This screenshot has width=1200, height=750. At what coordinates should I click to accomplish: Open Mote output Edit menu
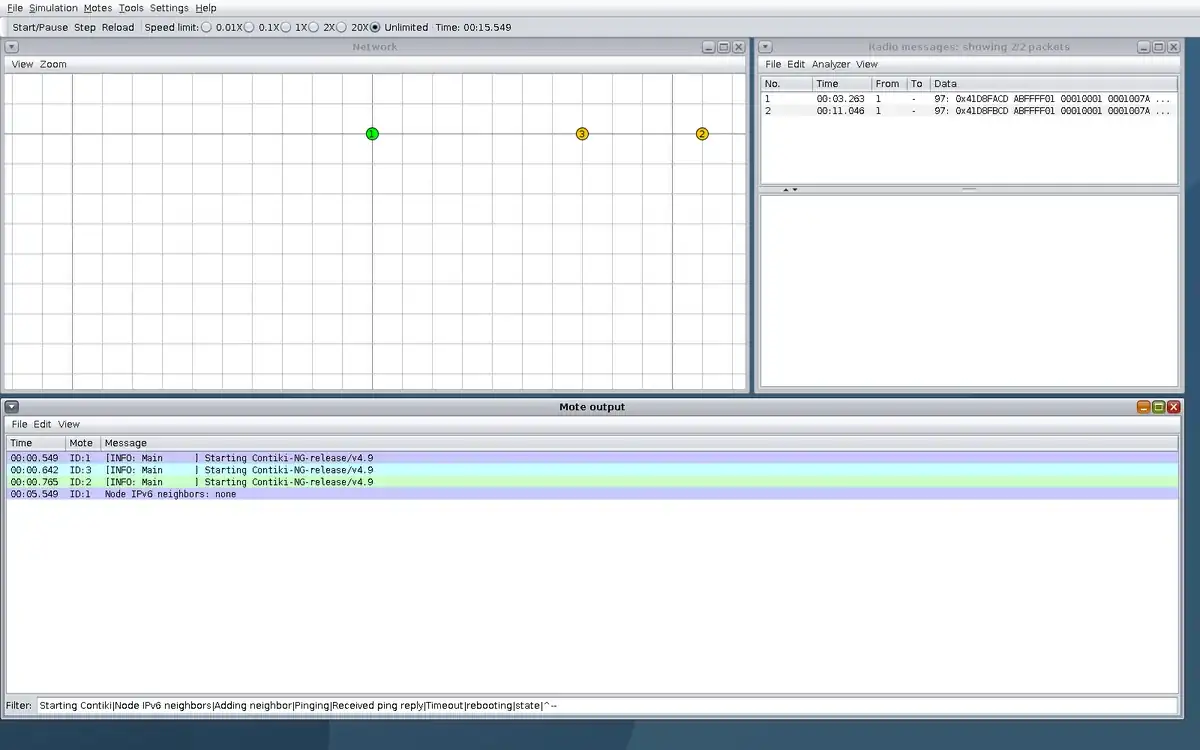[42, 424]
